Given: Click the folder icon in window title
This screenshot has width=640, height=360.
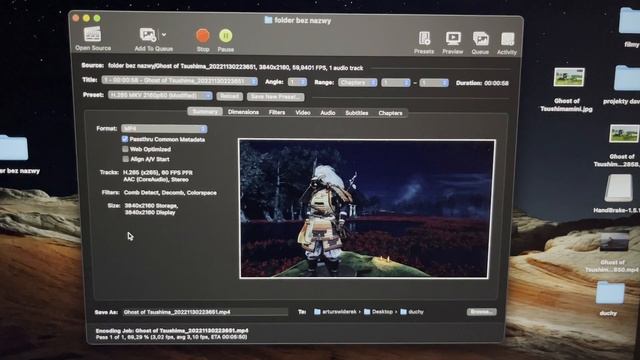Looking at the screenshot, I should [x=268, y=20].
